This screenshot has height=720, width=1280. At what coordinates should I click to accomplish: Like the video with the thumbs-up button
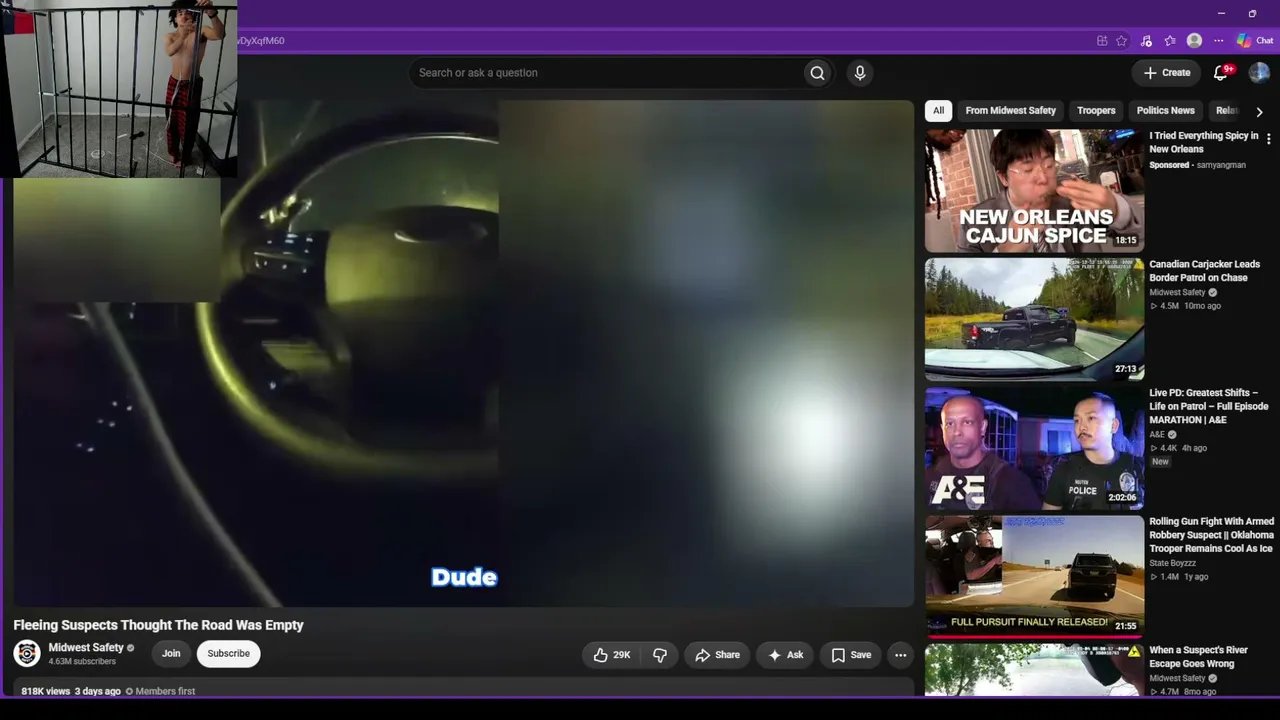click(612, 655)
